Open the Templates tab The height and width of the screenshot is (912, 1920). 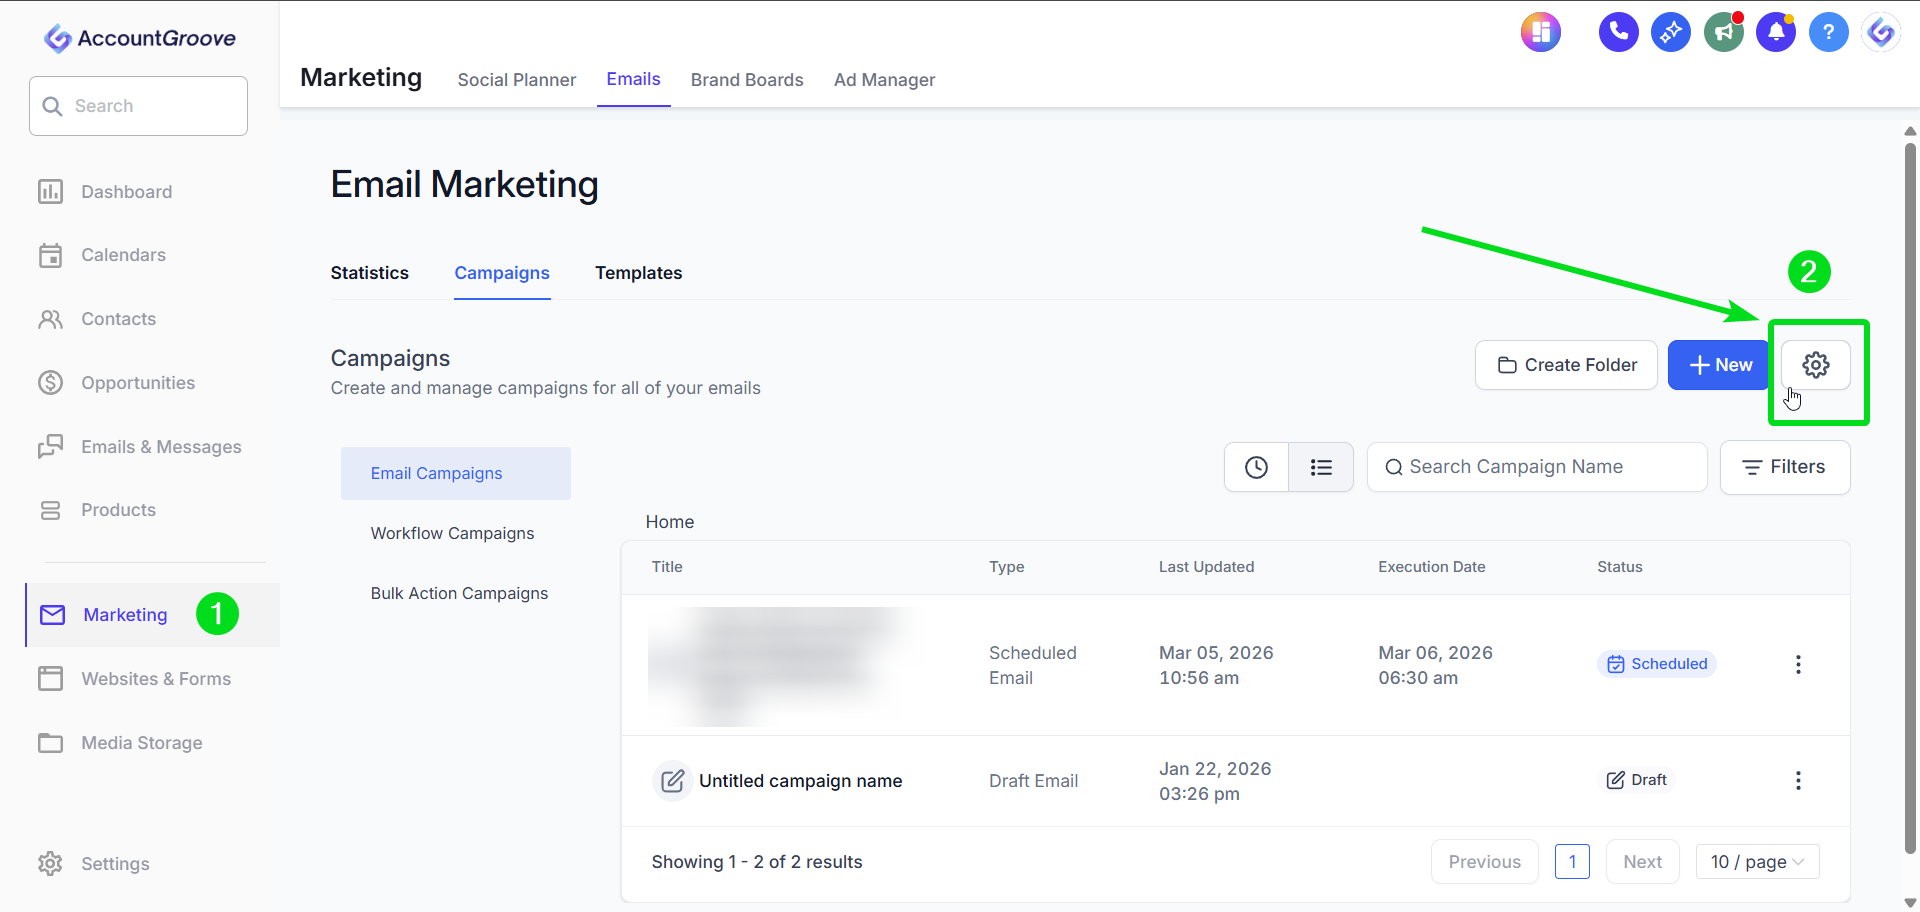coord(639,273)
